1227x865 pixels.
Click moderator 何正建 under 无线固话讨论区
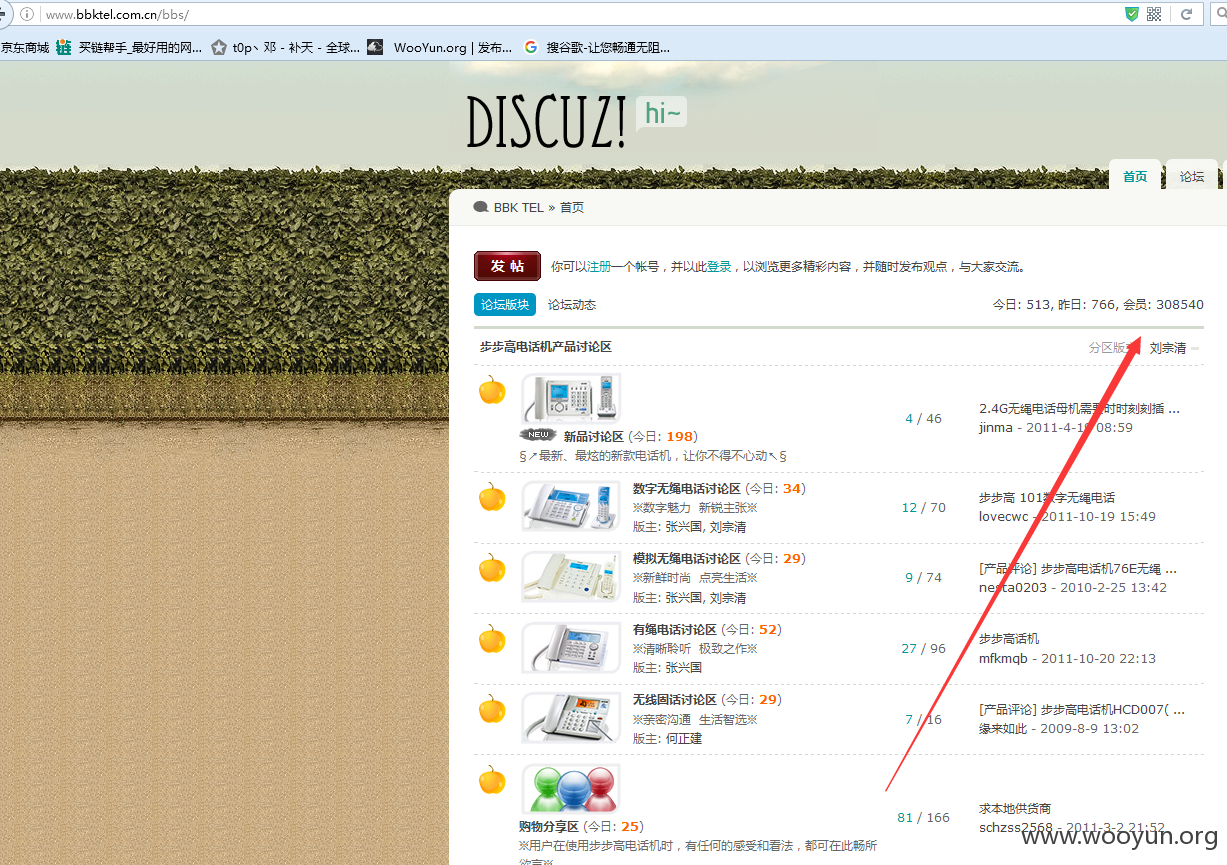click(684, 739)
